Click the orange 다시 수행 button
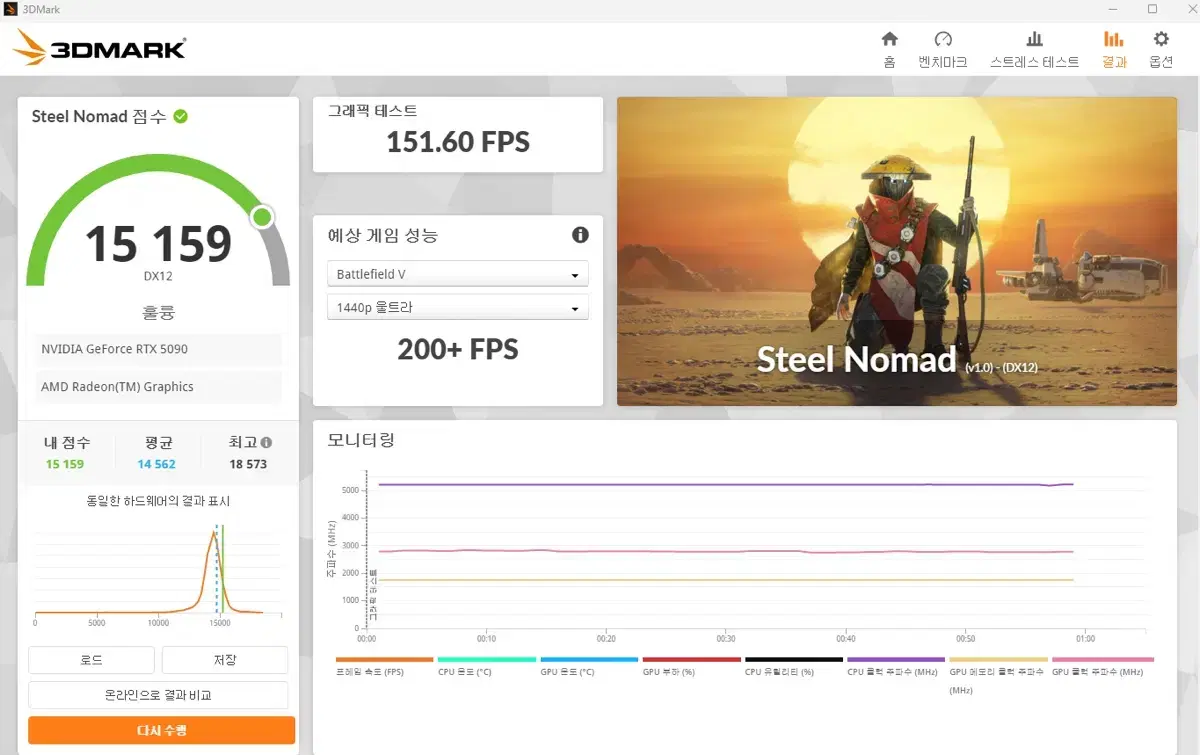Screen dimensions: 1200x755 (161, 730)
